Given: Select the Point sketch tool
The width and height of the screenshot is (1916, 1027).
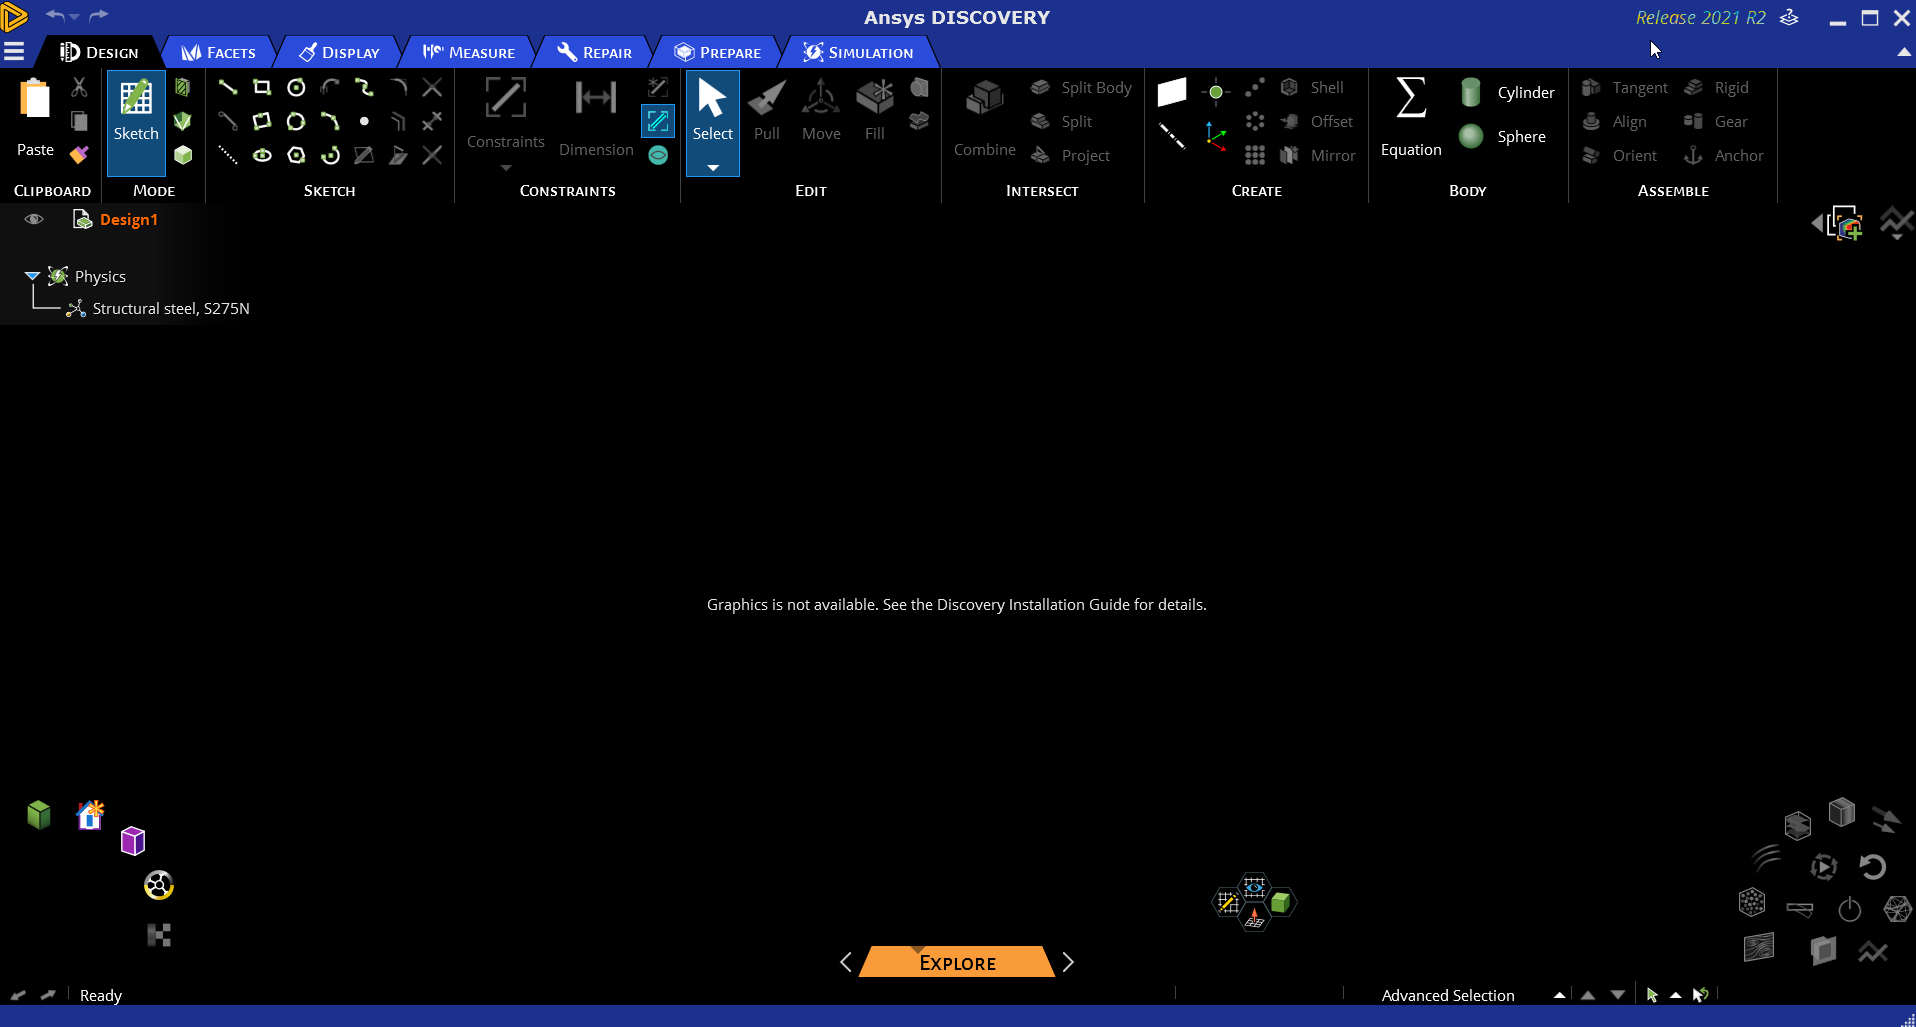Looking at the screenshot, I should pyautogui.click(x=364, y=121).
